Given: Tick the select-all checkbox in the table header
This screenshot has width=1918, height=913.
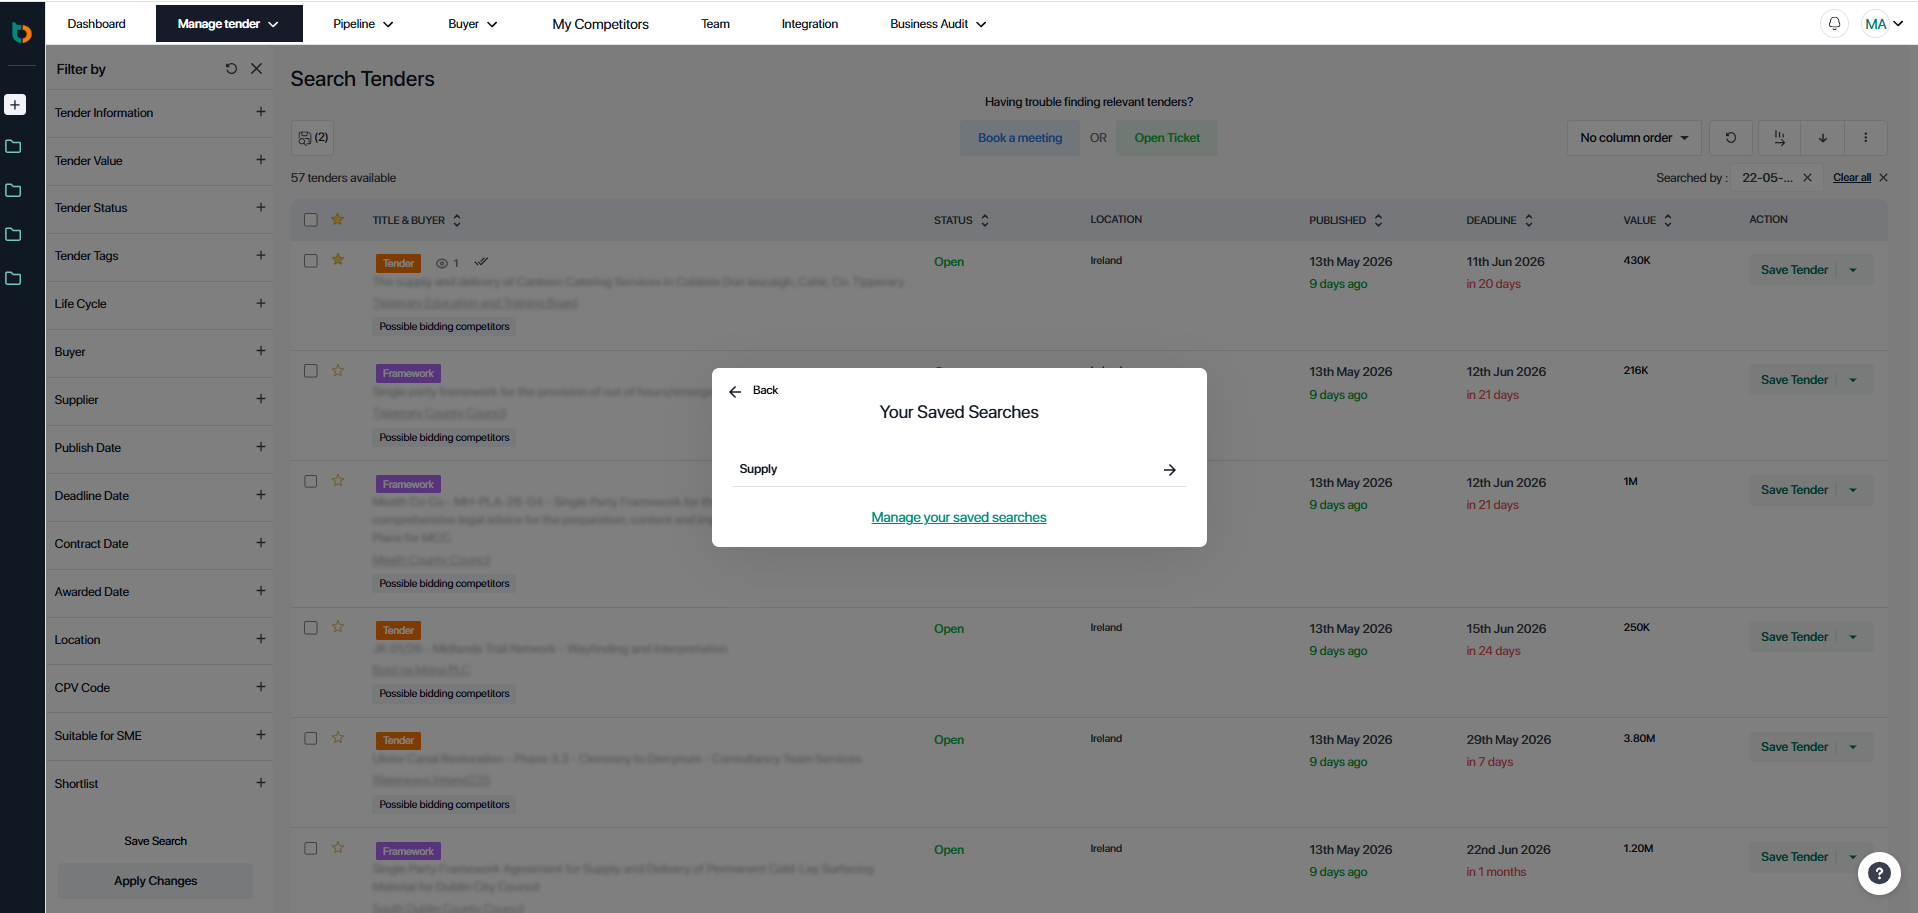Looking at the screenshot, I should (311, 220).
